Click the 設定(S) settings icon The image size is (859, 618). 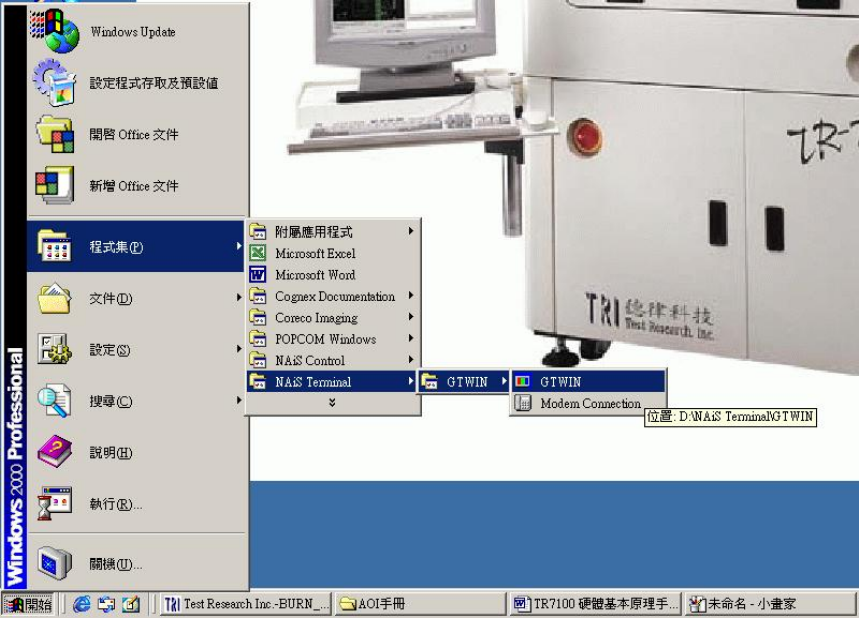(x=54, y=349)
